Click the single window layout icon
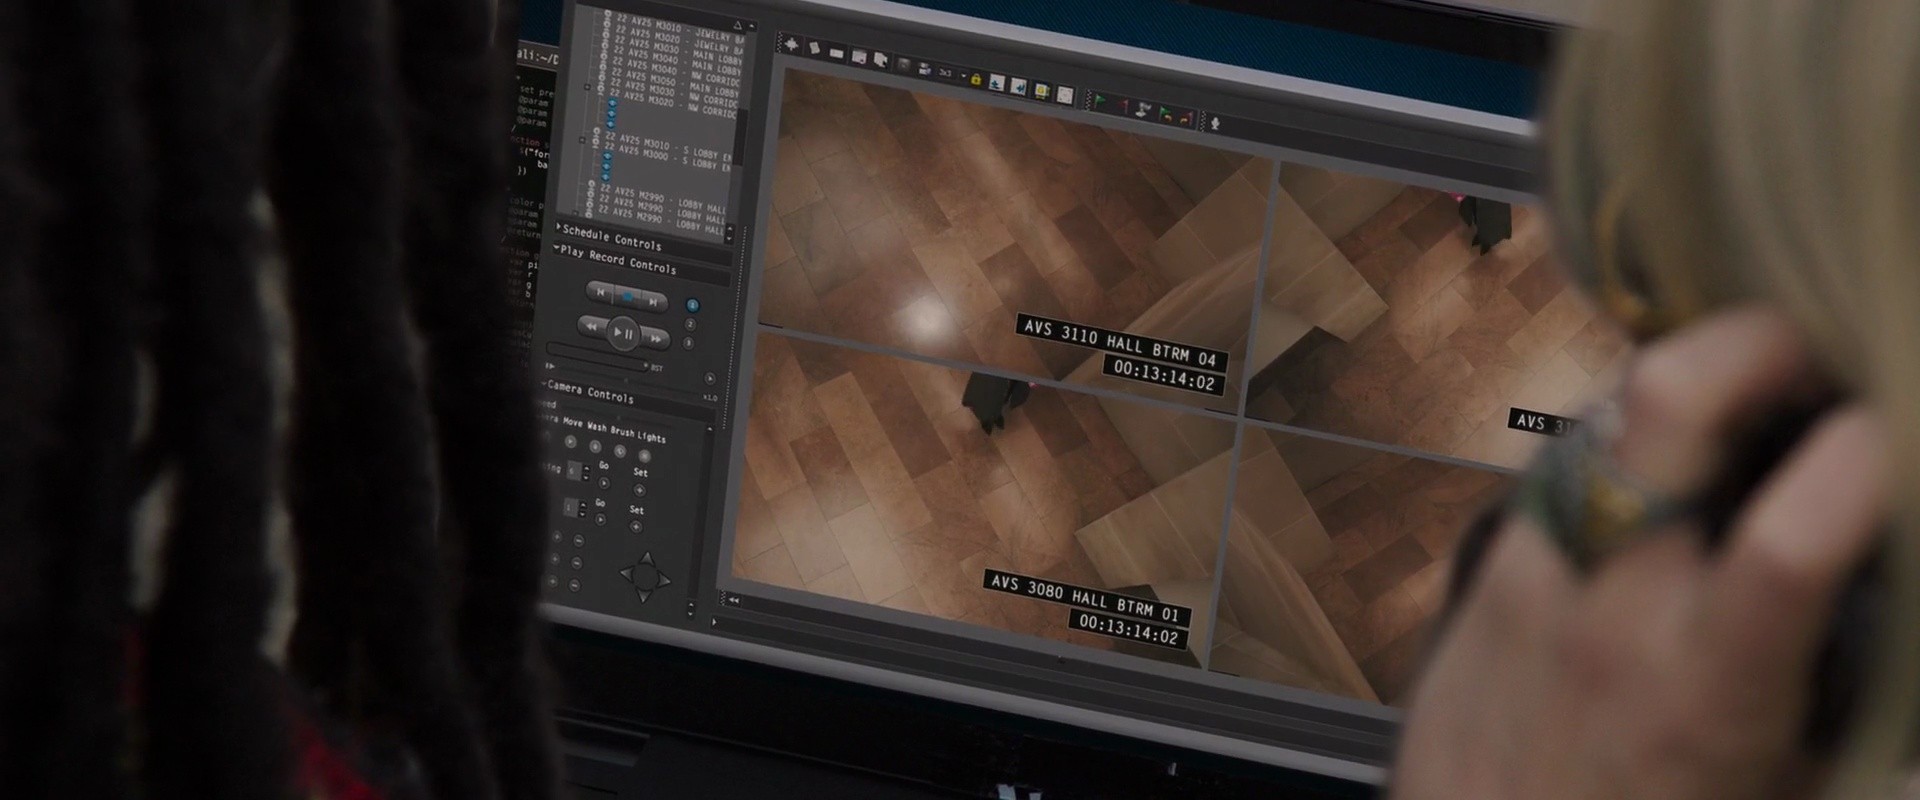 coord(858,57)
